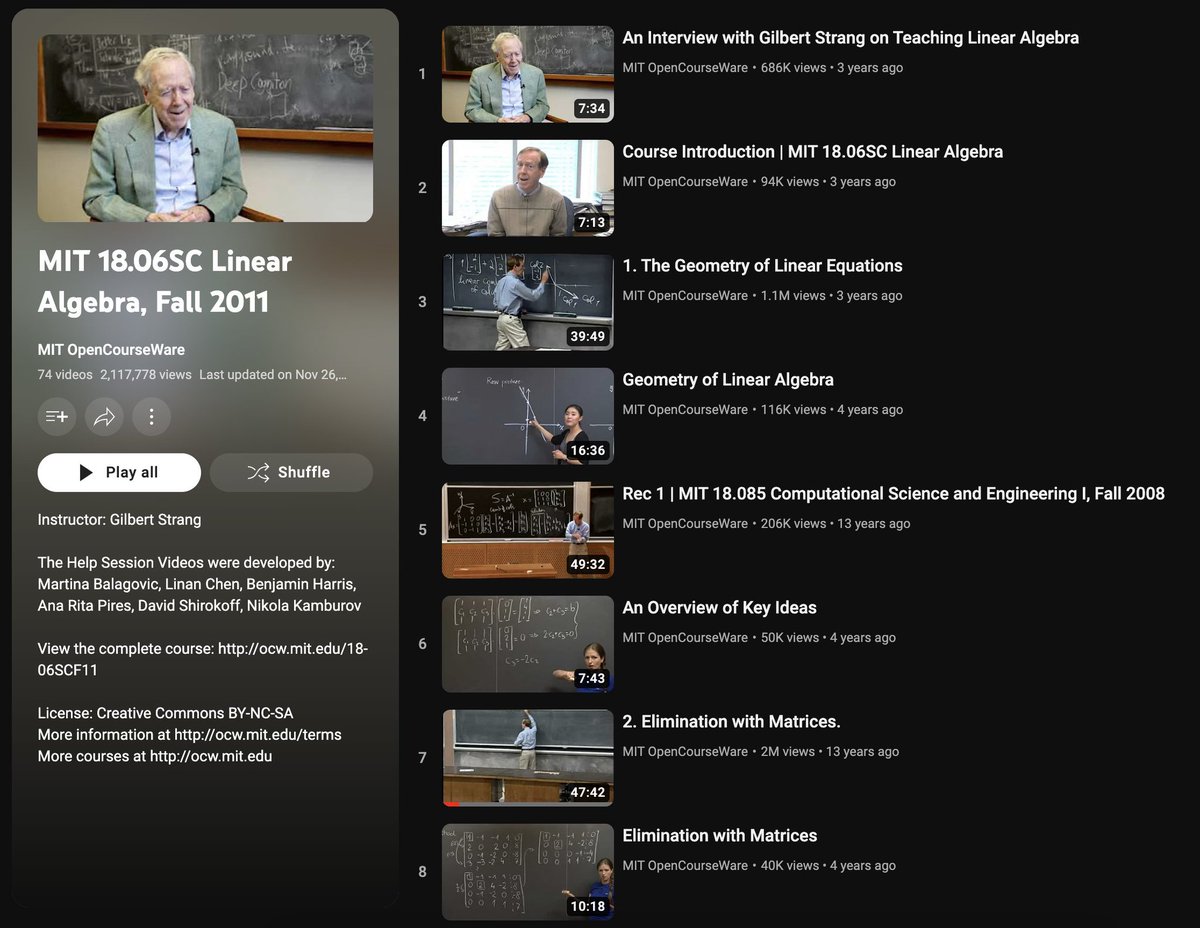
Task: Open 'An Interview with Gilbert Strang' title
Action: [x=850, y=38]
